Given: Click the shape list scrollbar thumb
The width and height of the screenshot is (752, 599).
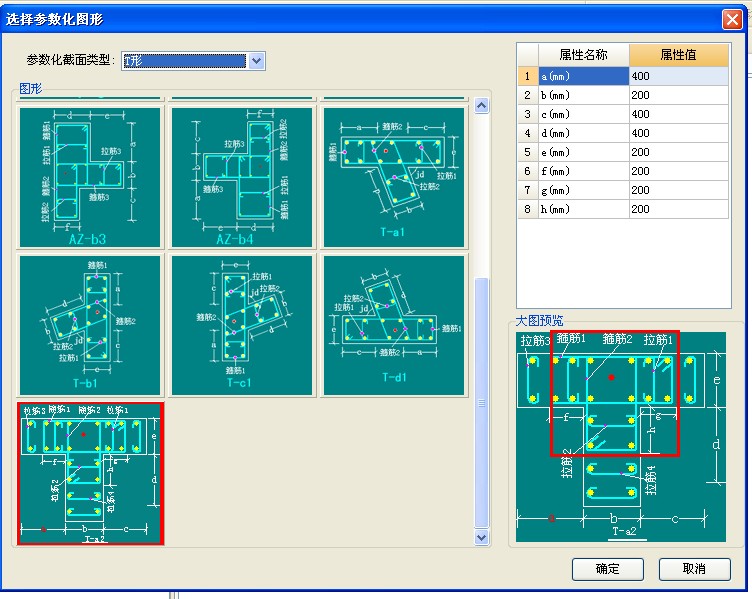Looking at the screenshot, I should click(x=482, y=403).
